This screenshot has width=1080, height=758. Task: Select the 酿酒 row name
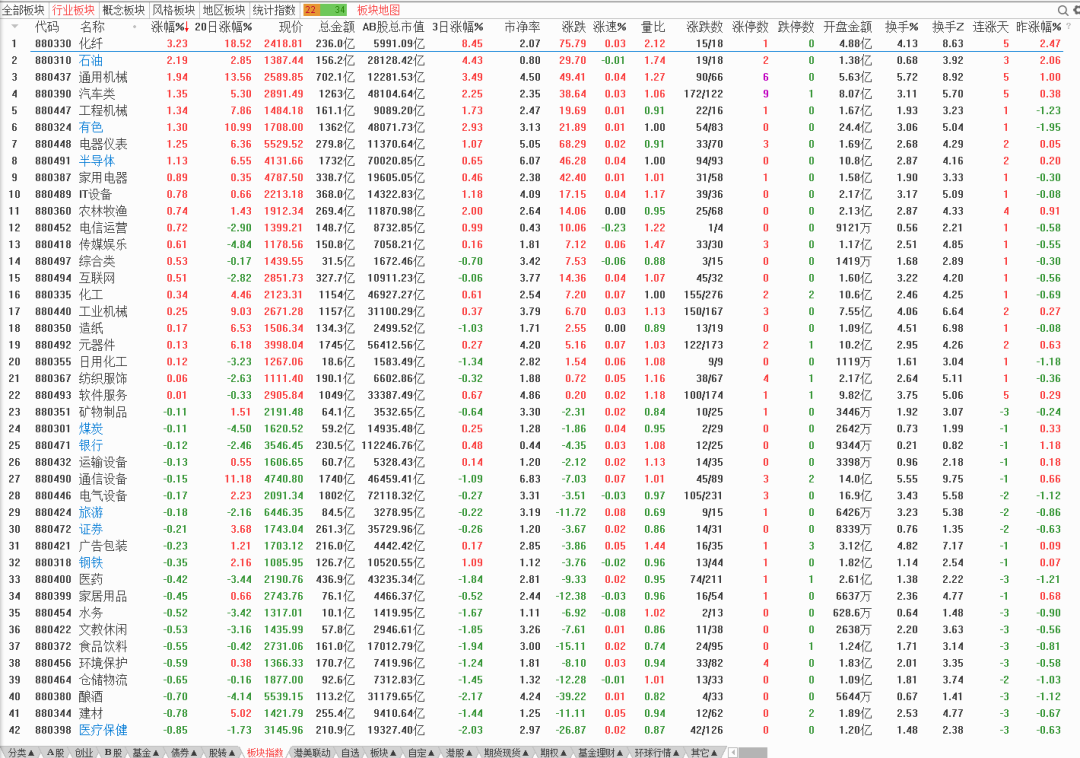pos(91,697)
